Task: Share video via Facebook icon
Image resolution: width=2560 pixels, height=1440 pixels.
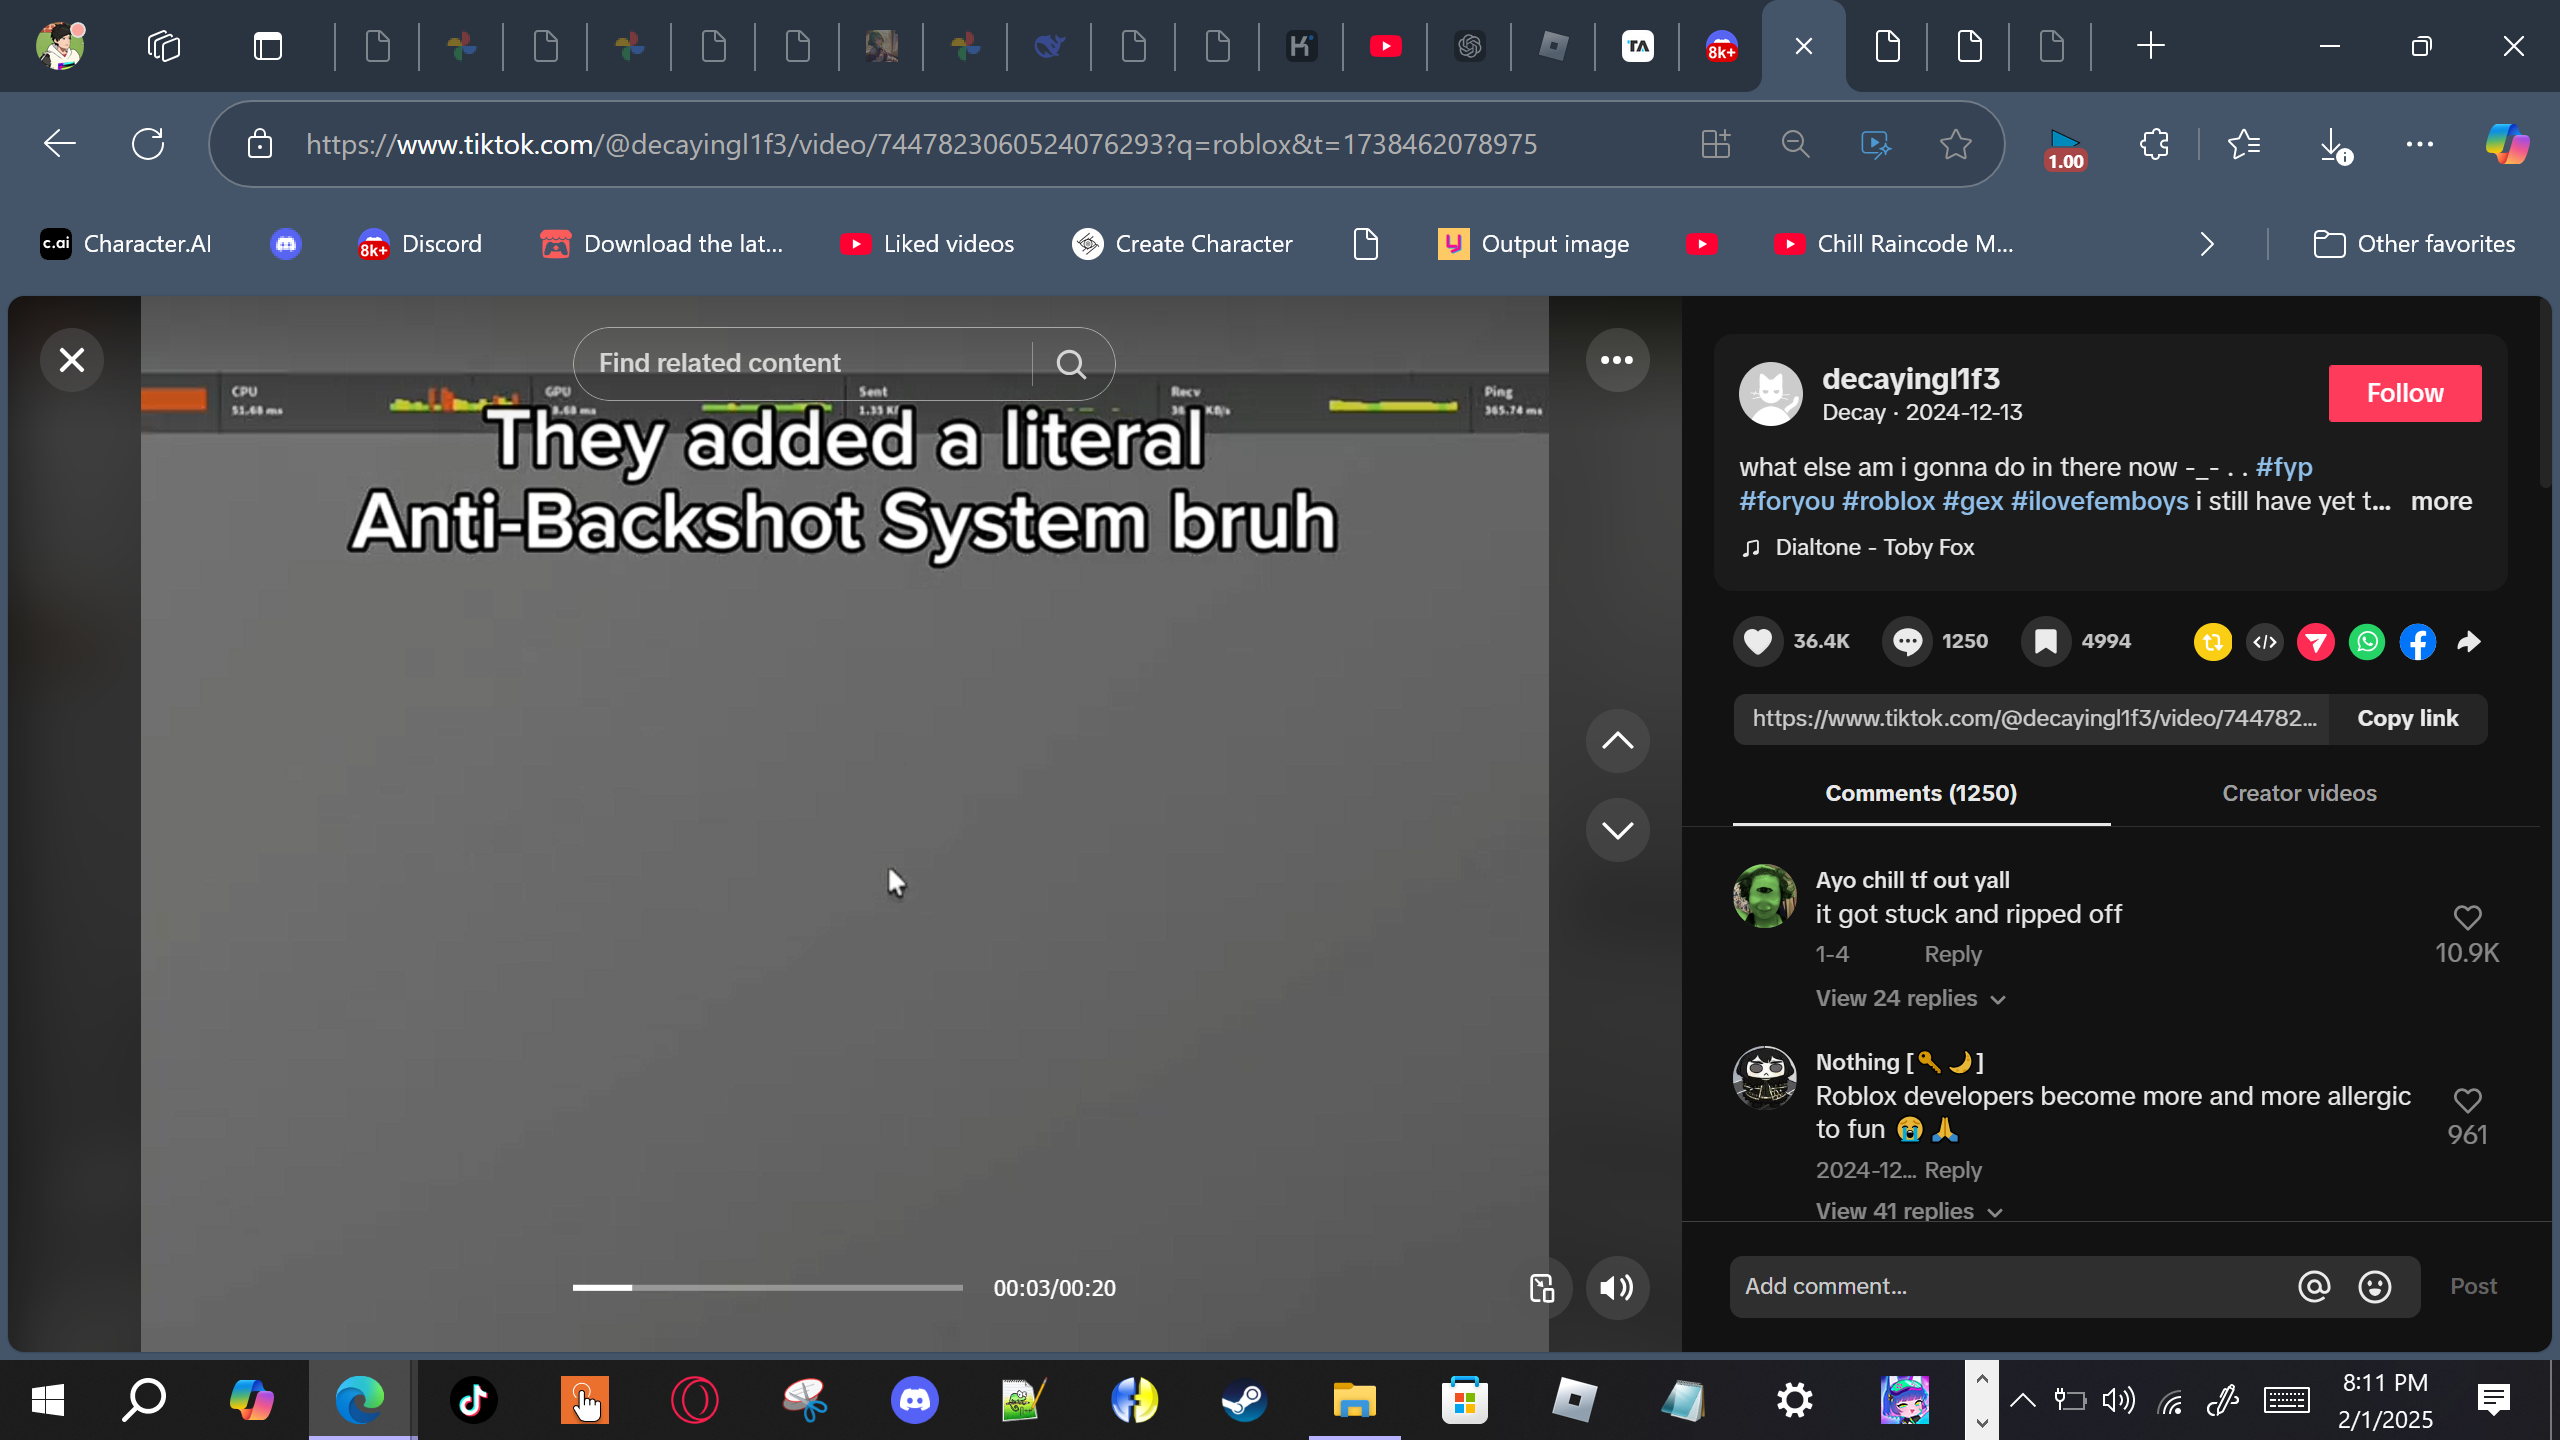Action: (2418, 642)
